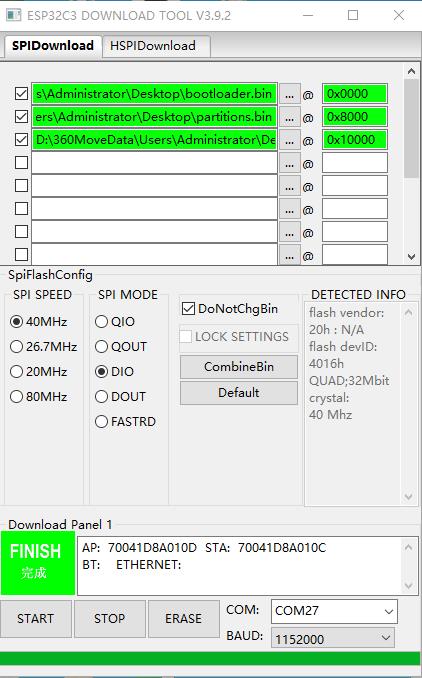Choose DIO SPI mode
Screen dimensions: 422x678
(x=115, y=372)
